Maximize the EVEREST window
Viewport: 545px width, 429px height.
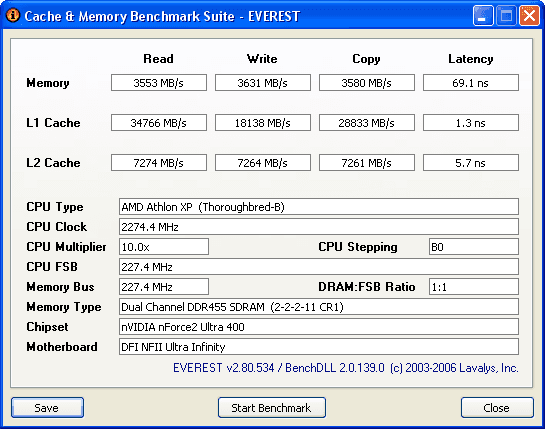(506, 16)
